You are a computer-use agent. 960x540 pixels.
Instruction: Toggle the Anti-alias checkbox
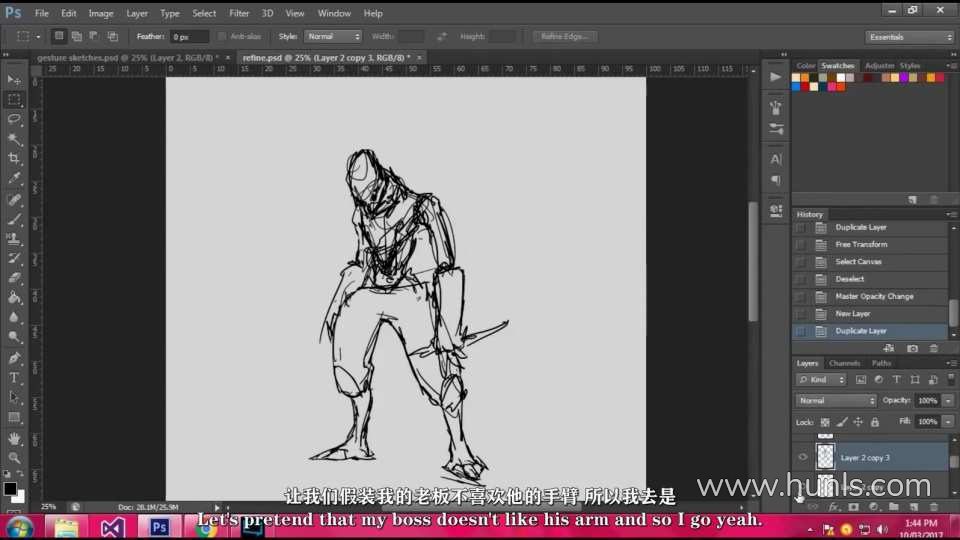click(222, 36)
